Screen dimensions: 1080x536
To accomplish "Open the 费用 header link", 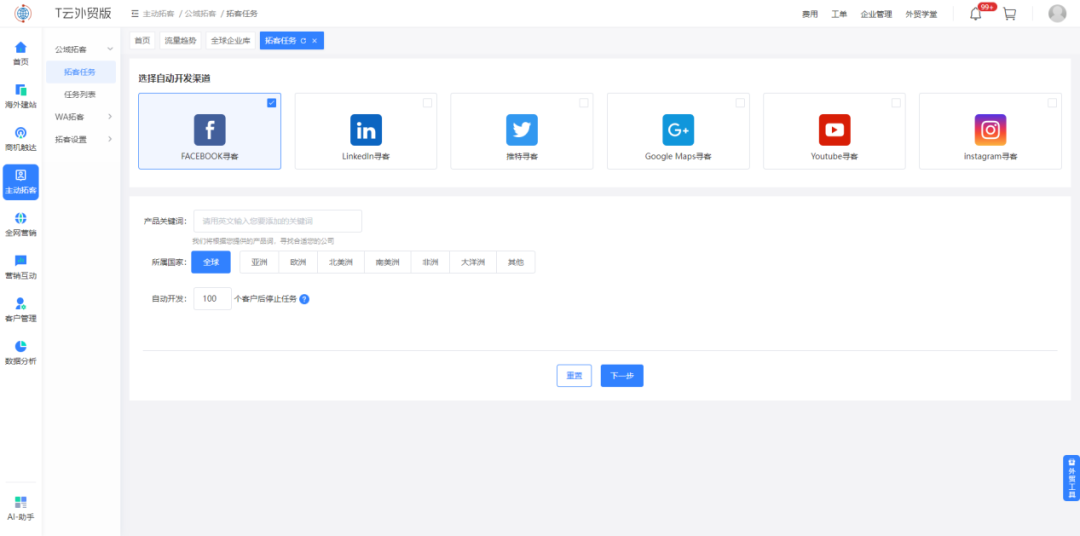I will (810, 14).
